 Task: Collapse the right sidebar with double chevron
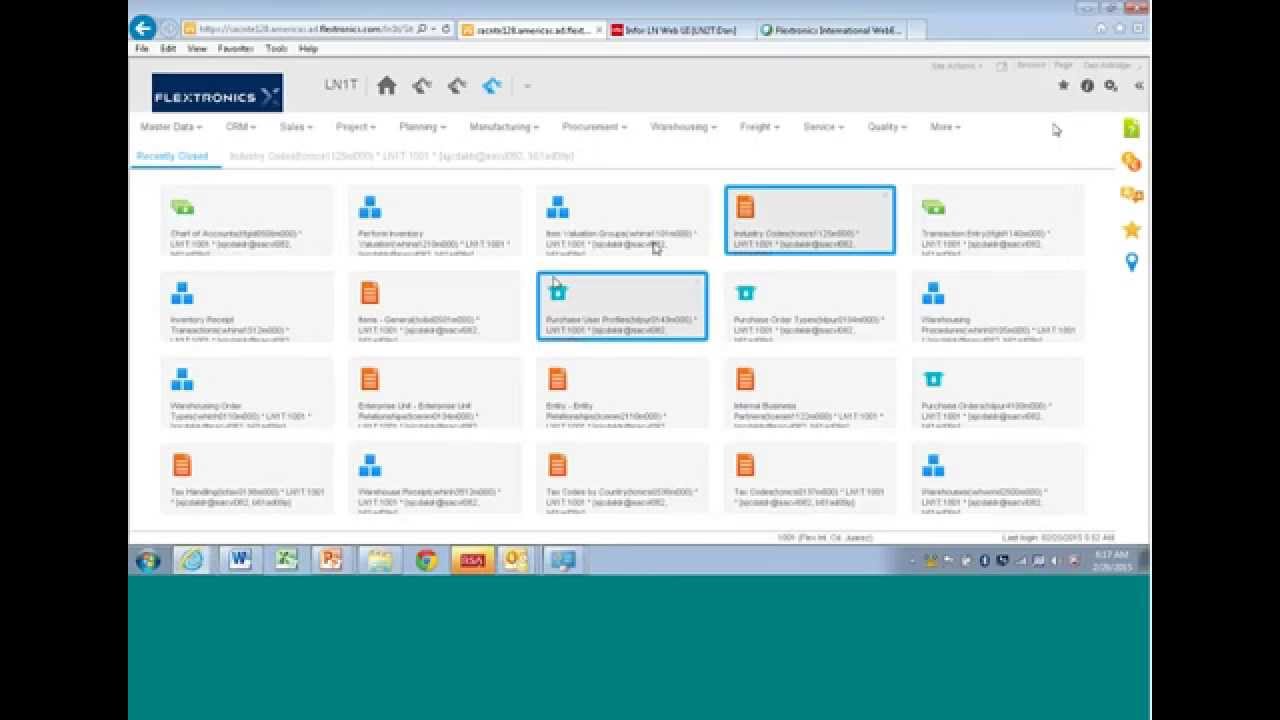point(1139,86)
